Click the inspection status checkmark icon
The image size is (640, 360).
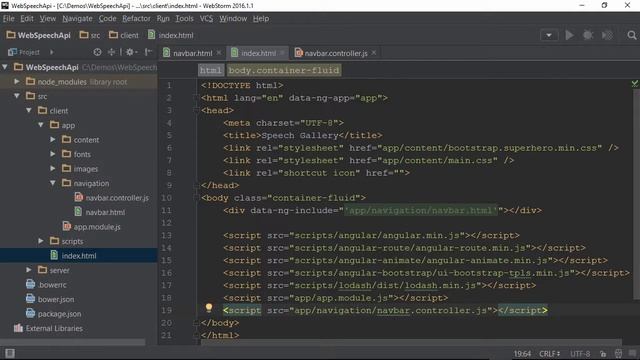tap(635, 84)
